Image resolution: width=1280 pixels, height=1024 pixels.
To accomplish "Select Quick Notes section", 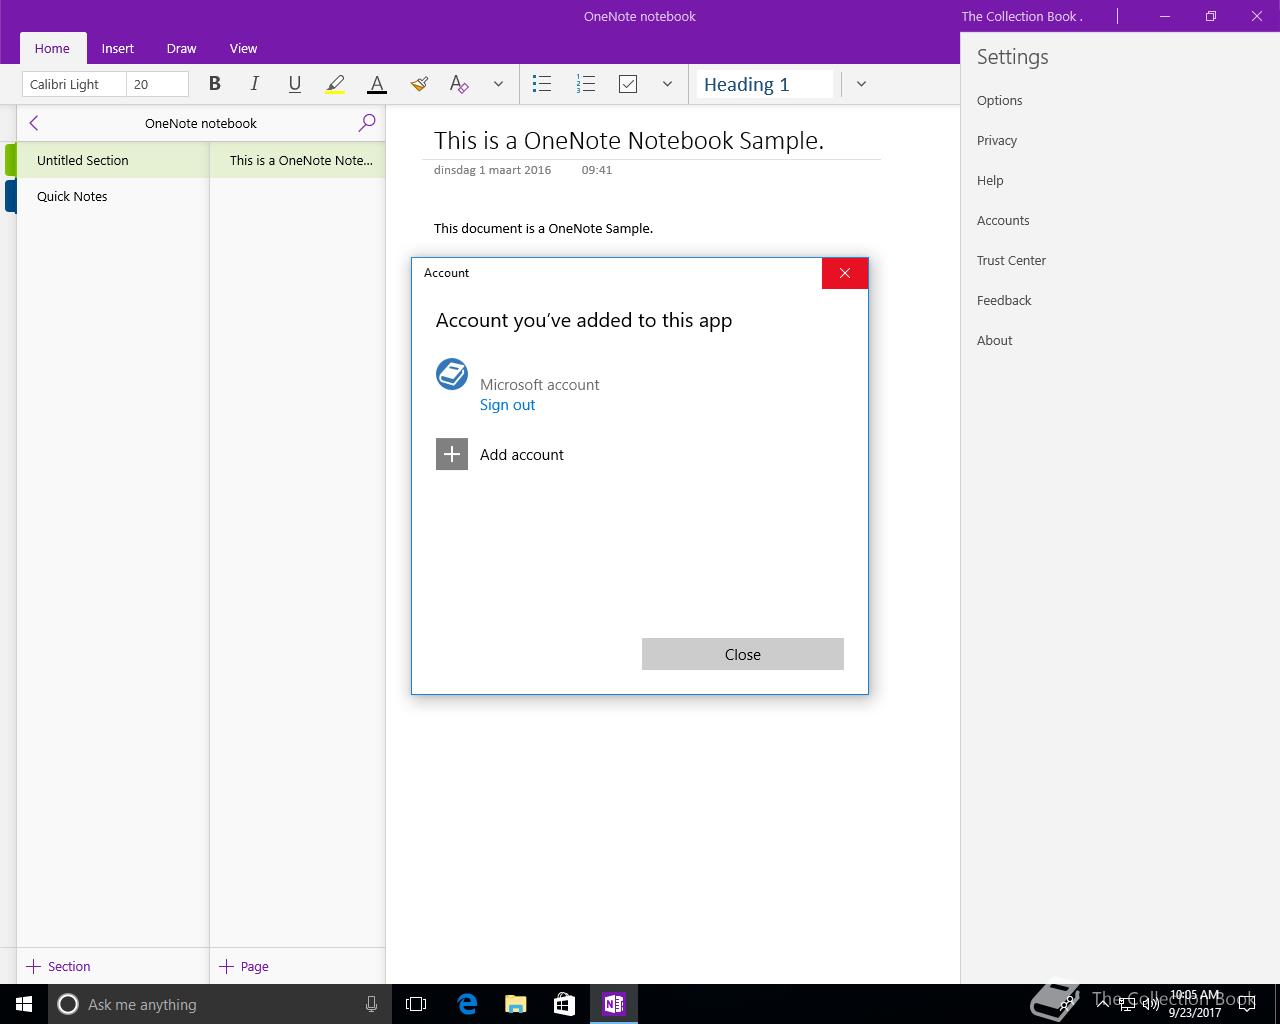I will [112, 196].
